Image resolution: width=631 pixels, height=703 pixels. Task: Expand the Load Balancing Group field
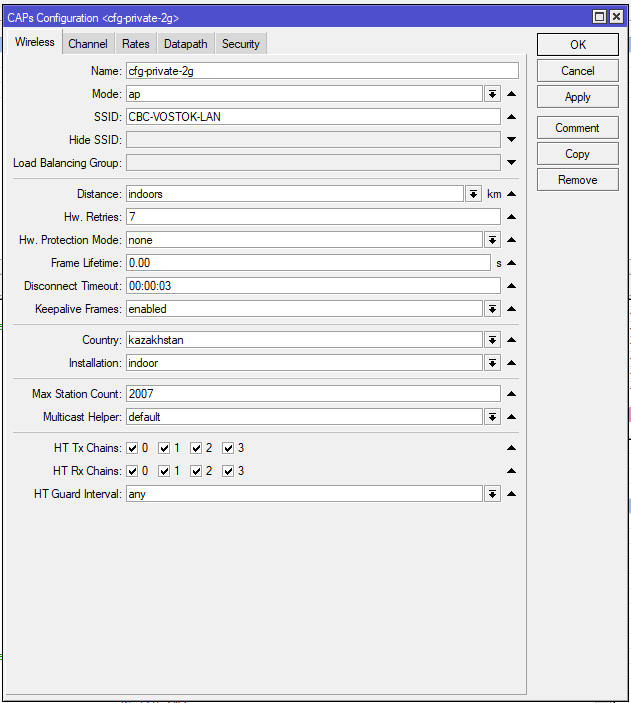pyautogui.click(x=511, y=163)
